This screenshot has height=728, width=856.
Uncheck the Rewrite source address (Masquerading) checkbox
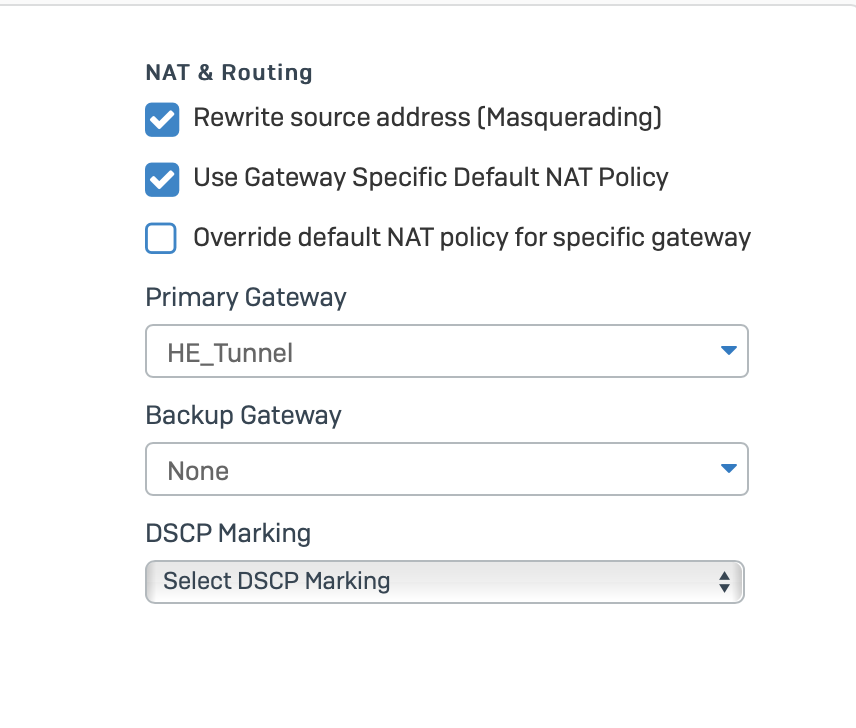(162, 119)
